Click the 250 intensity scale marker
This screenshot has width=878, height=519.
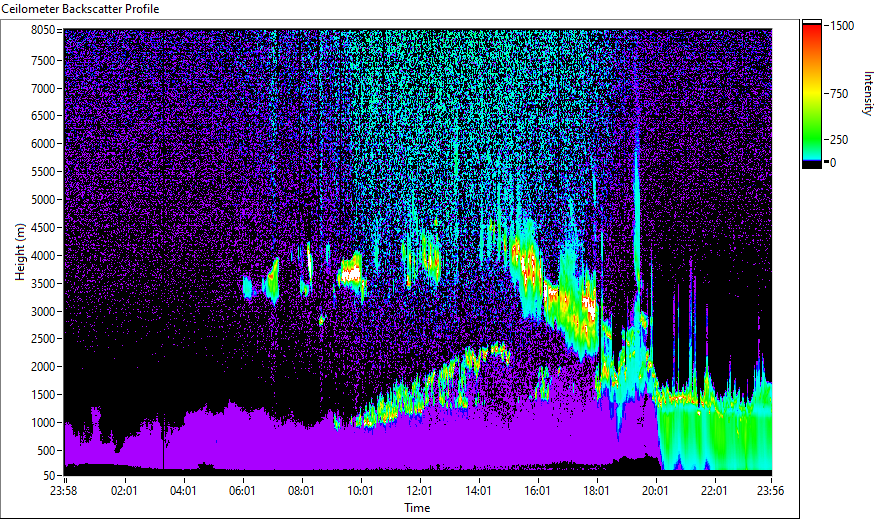pyautogui.click(x=839, y=140)
